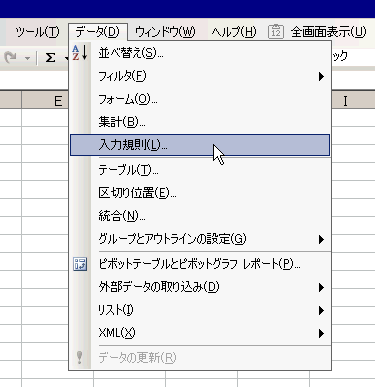Screen dimensions: 375x387
Task: Open the ウィンドウ(W) menu
Action: pyautogui.click(x=165, y=32)
